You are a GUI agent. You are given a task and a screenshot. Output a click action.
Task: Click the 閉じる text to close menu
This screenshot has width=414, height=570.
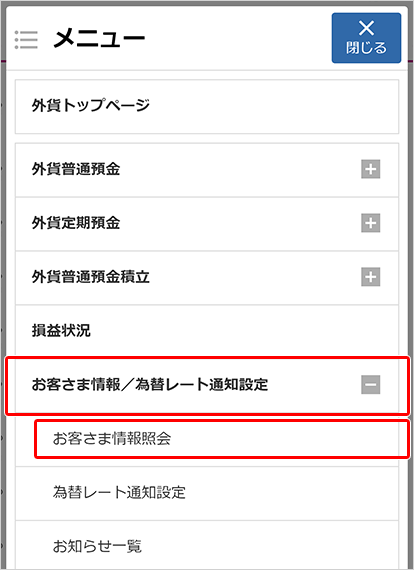tap(366, 48)
